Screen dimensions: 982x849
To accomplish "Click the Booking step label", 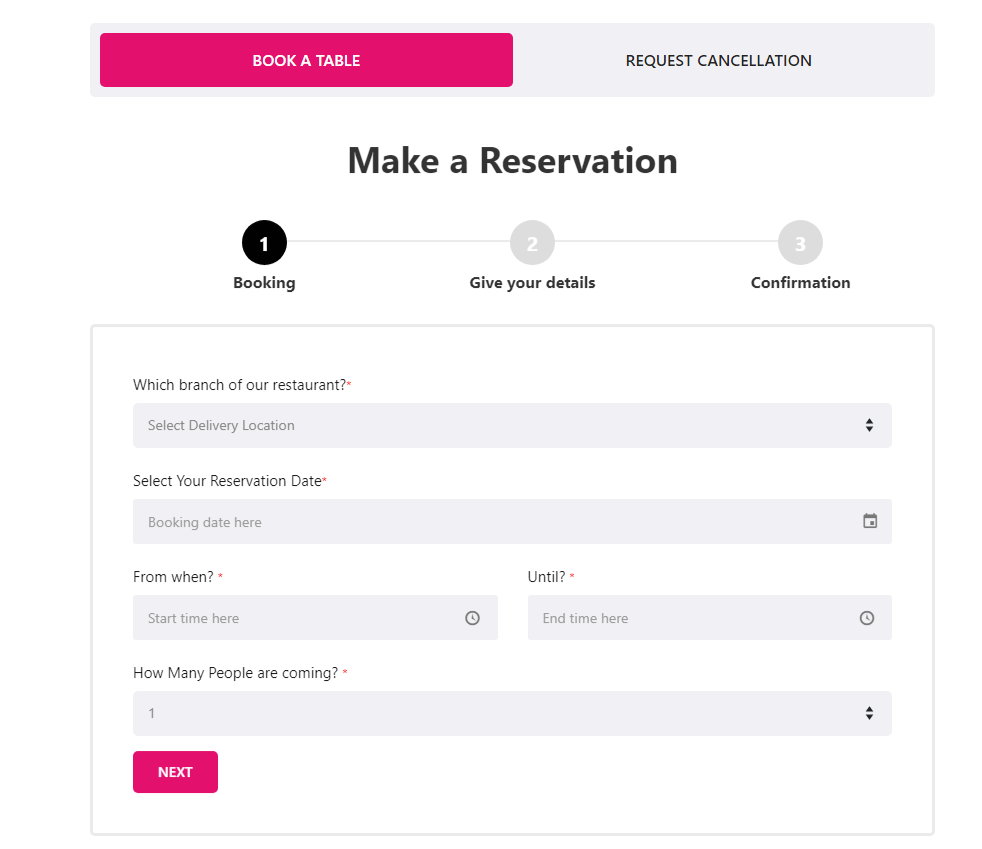I will click(x=264, y=283).
